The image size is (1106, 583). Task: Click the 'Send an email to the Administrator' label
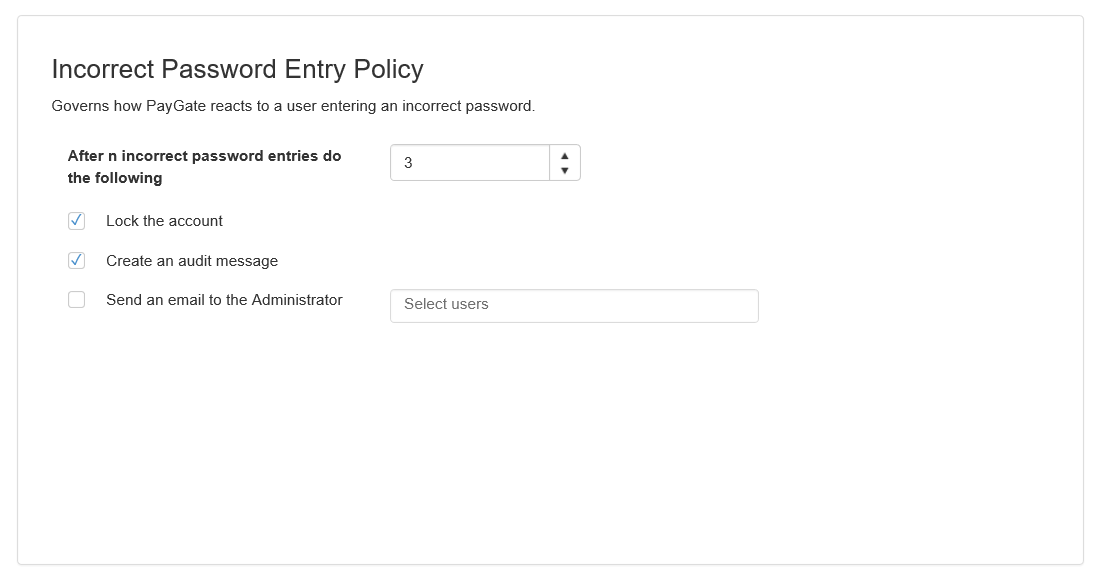tap(224, 300)
